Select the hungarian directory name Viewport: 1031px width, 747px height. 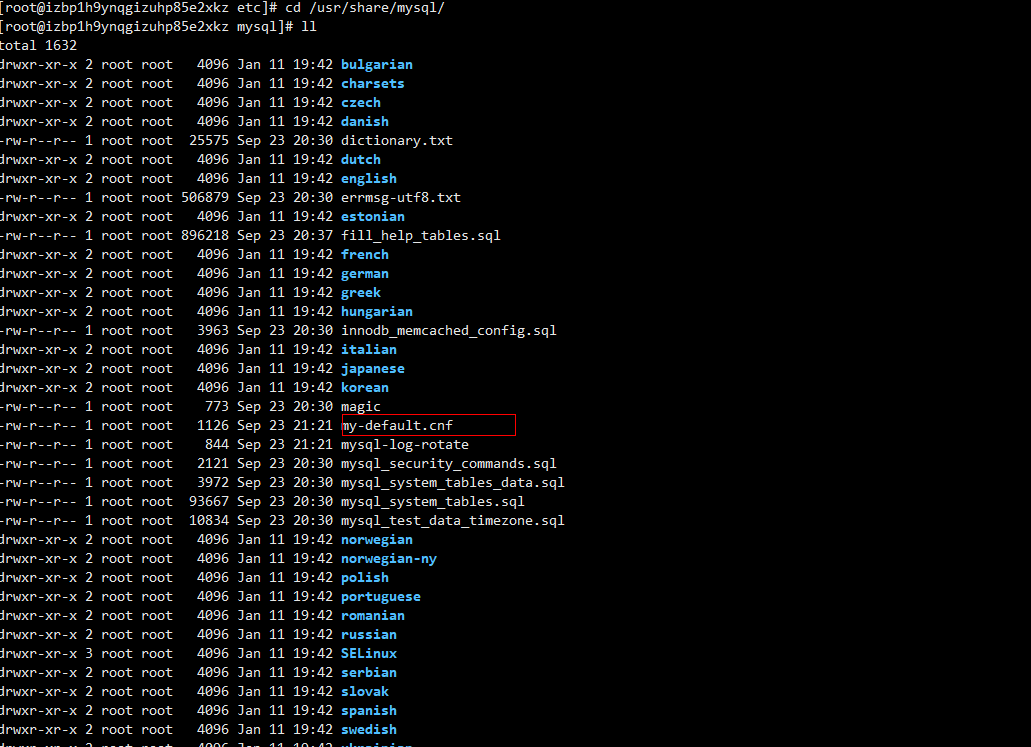tap(377, 312)
